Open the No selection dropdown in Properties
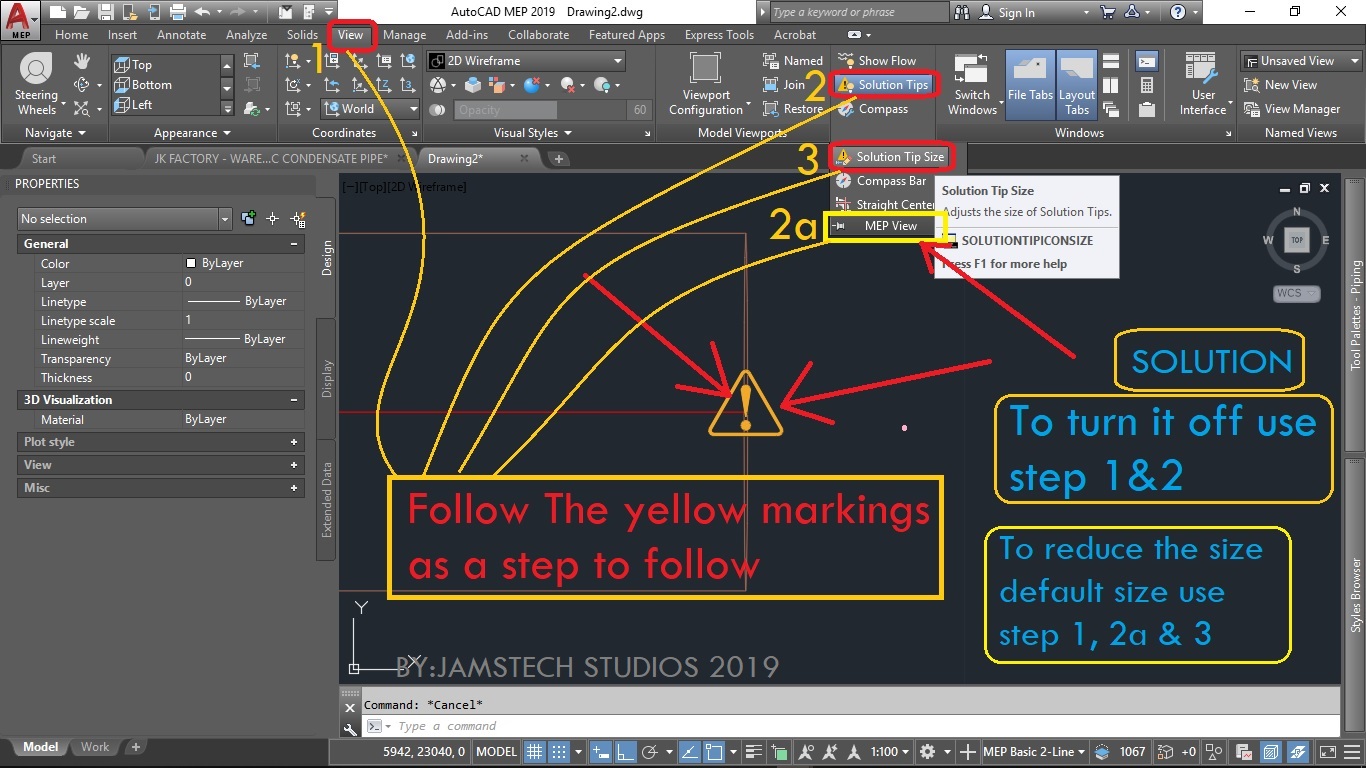This screenshot has height=768, width=1366. [x=125, y=219]
